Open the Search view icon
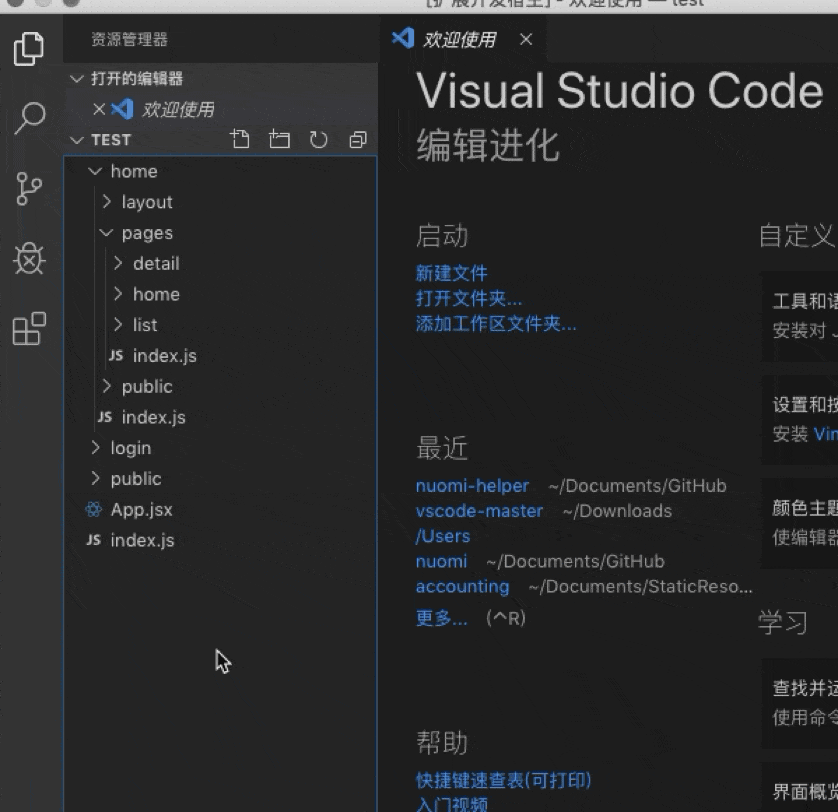 pyautogui.click(x=29, y=118)
